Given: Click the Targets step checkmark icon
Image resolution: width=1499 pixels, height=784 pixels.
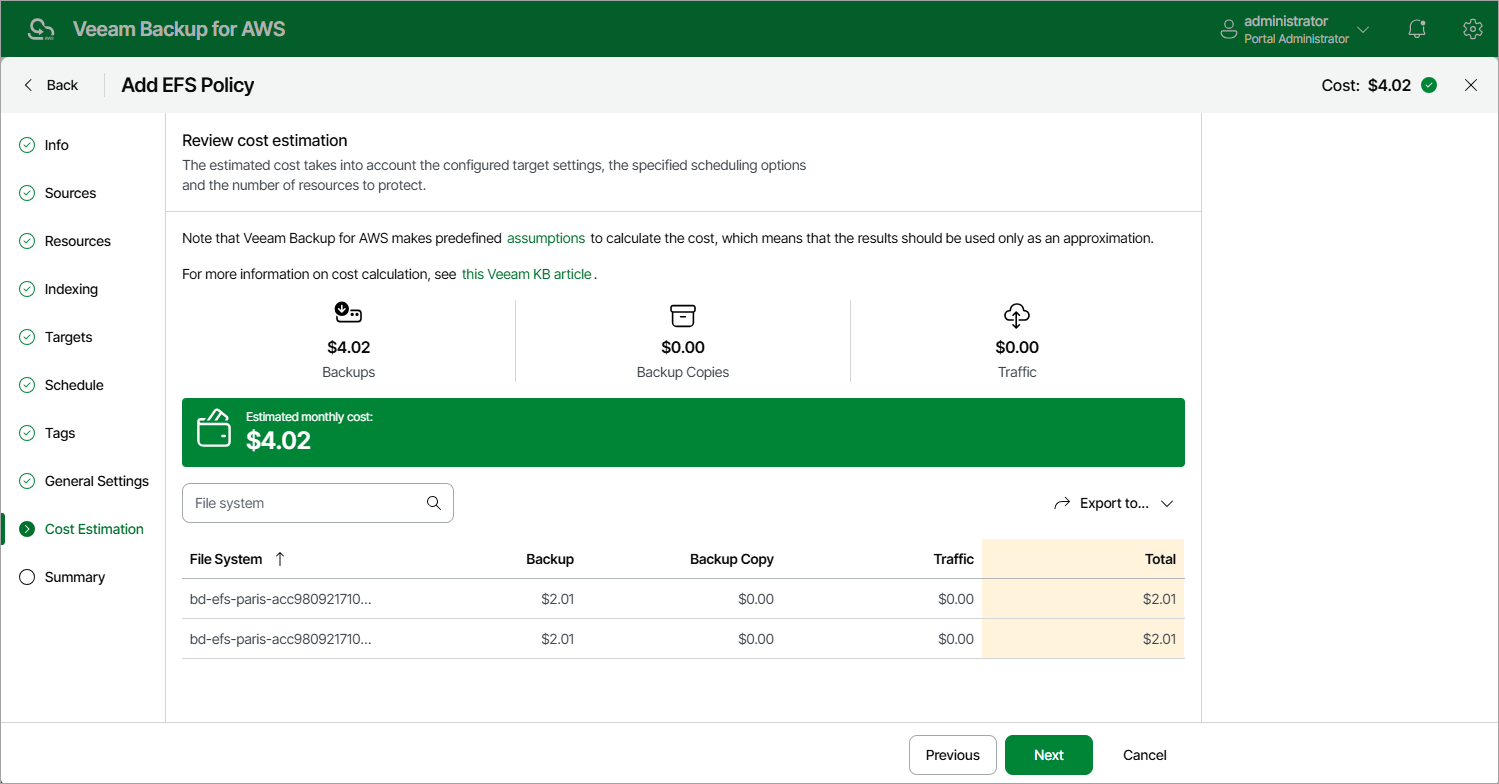Looking at the screenshot, I should tap(27, 337).
